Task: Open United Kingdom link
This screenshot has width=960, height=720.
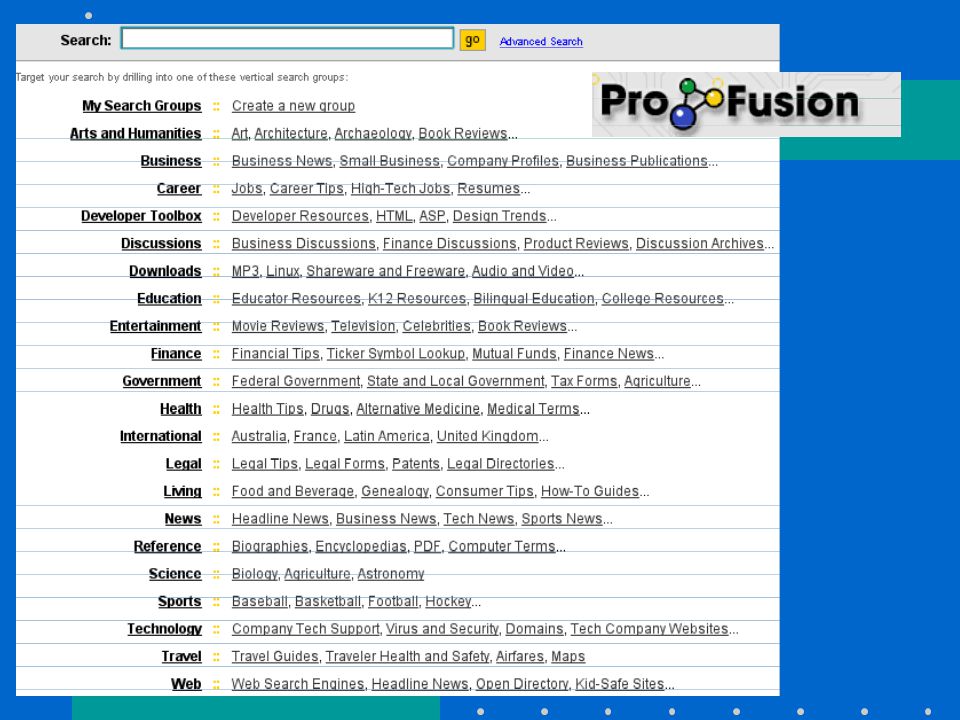Action: pyautogui.click(x=487, y=437)
